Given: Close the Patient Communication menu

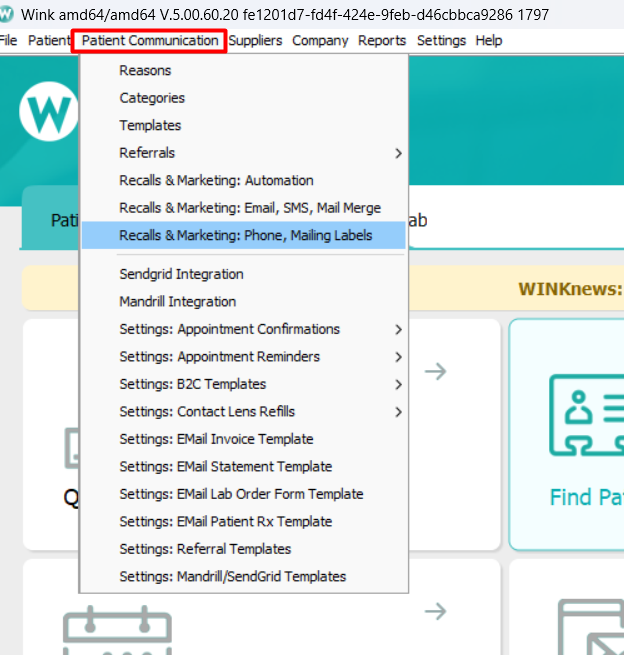Looking at the screenshot, I should 150,41.
